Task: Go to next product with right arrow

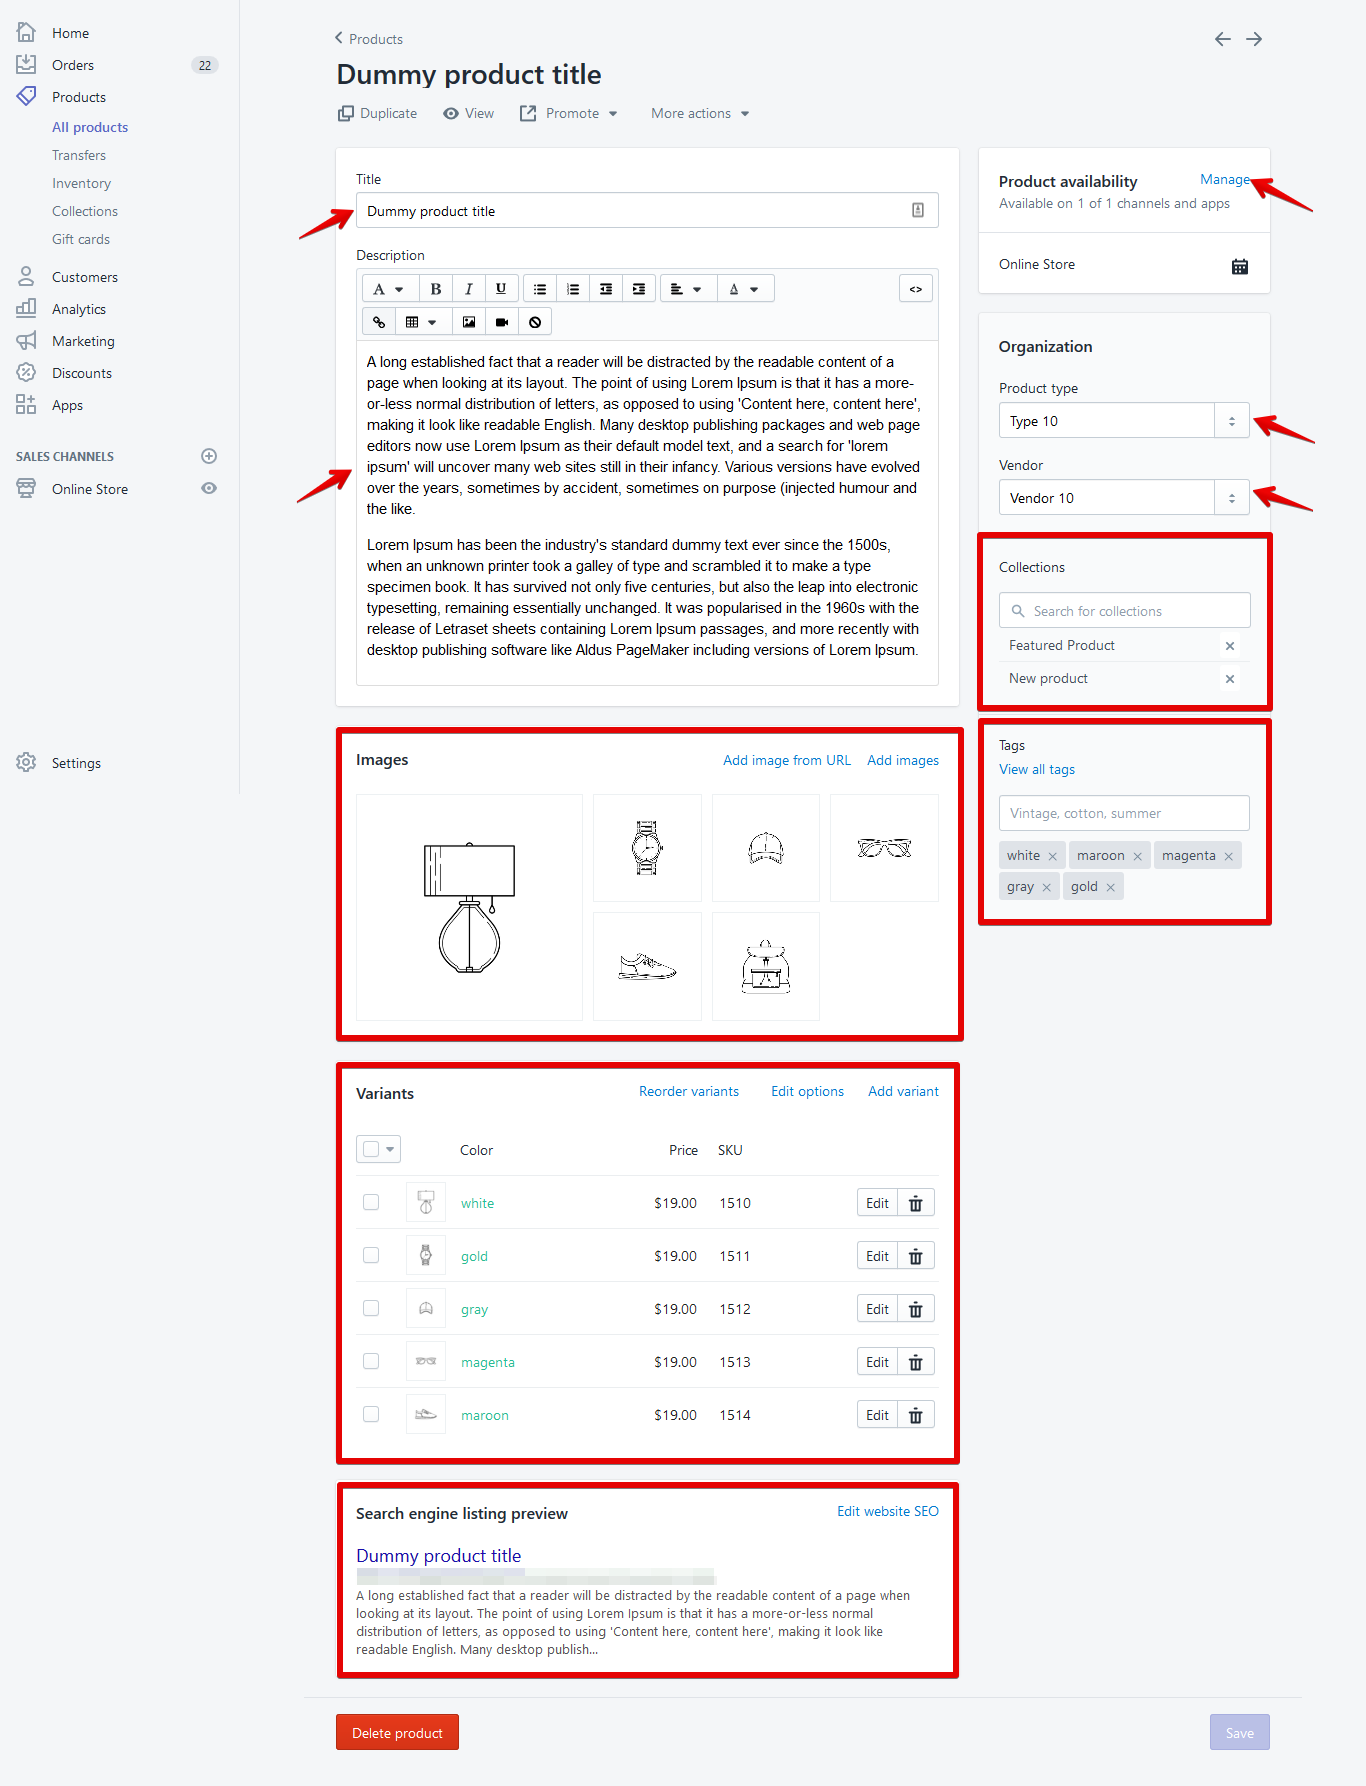Action: (x=1254, y=39)
